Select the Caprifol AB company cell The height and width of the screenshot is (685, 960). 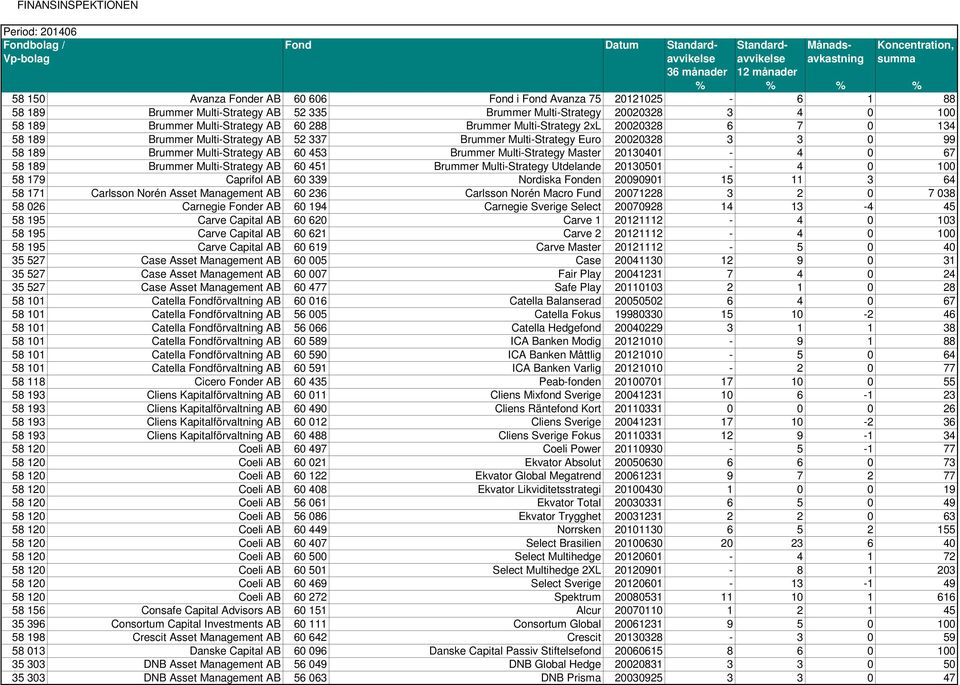click(253, 180)
